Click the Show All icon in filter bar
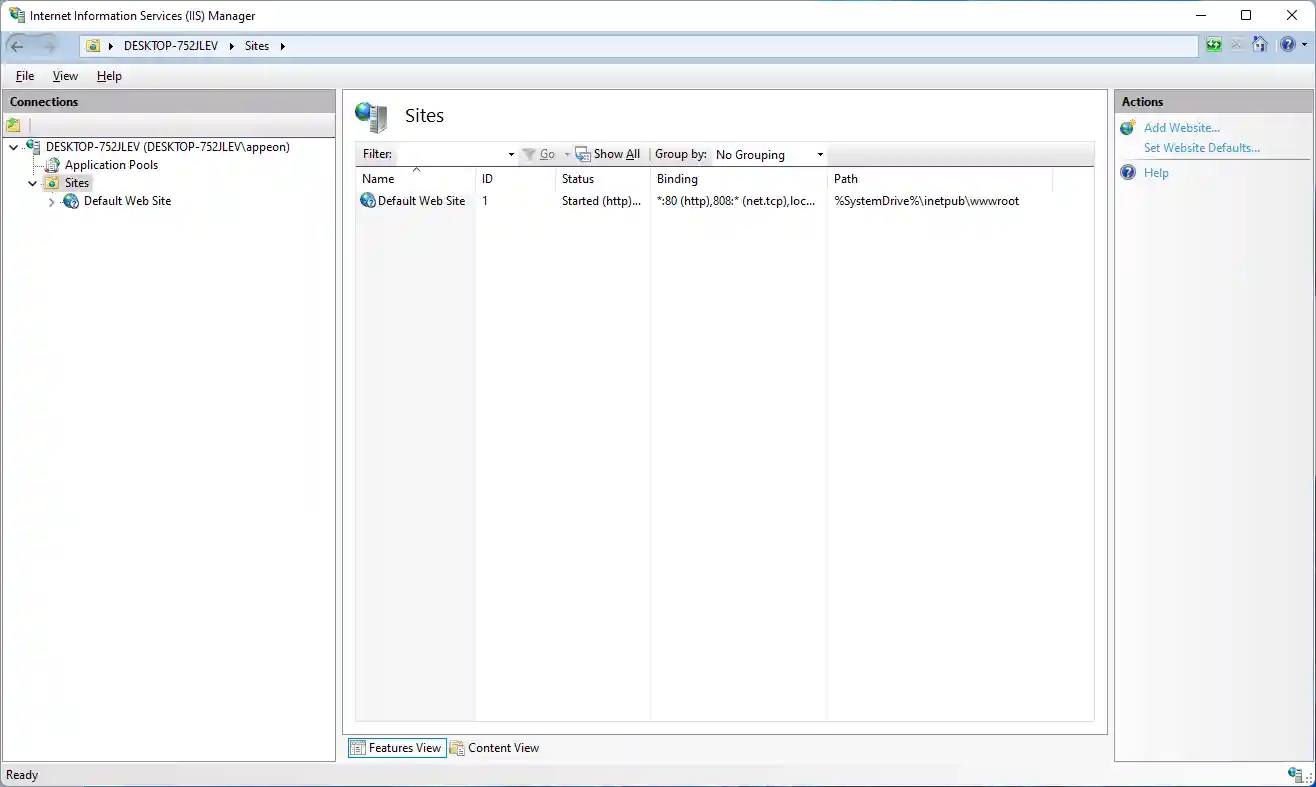 click(x=583, y=154)
